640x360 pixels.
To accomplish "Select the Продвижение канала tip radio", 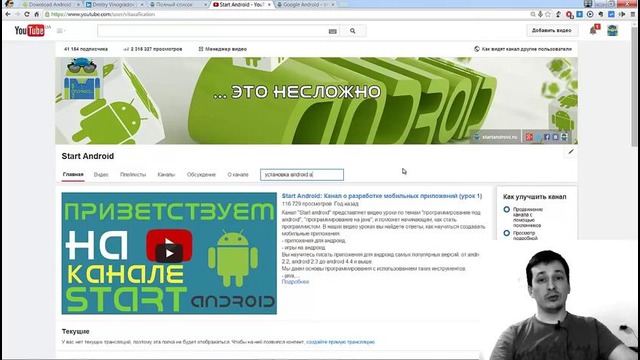I will [507, 209].
